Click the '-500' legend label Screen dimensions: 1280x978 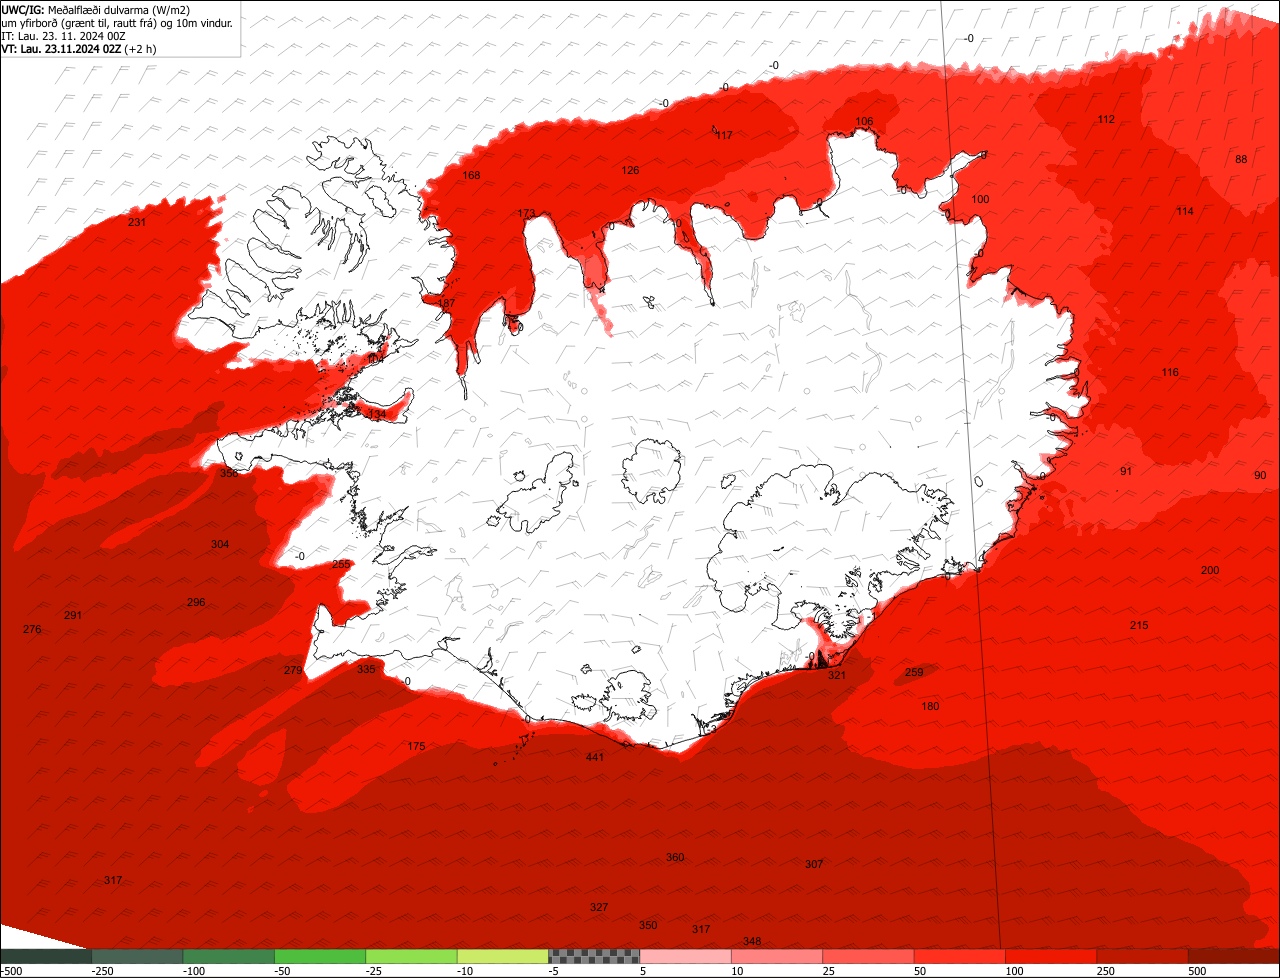11,971
